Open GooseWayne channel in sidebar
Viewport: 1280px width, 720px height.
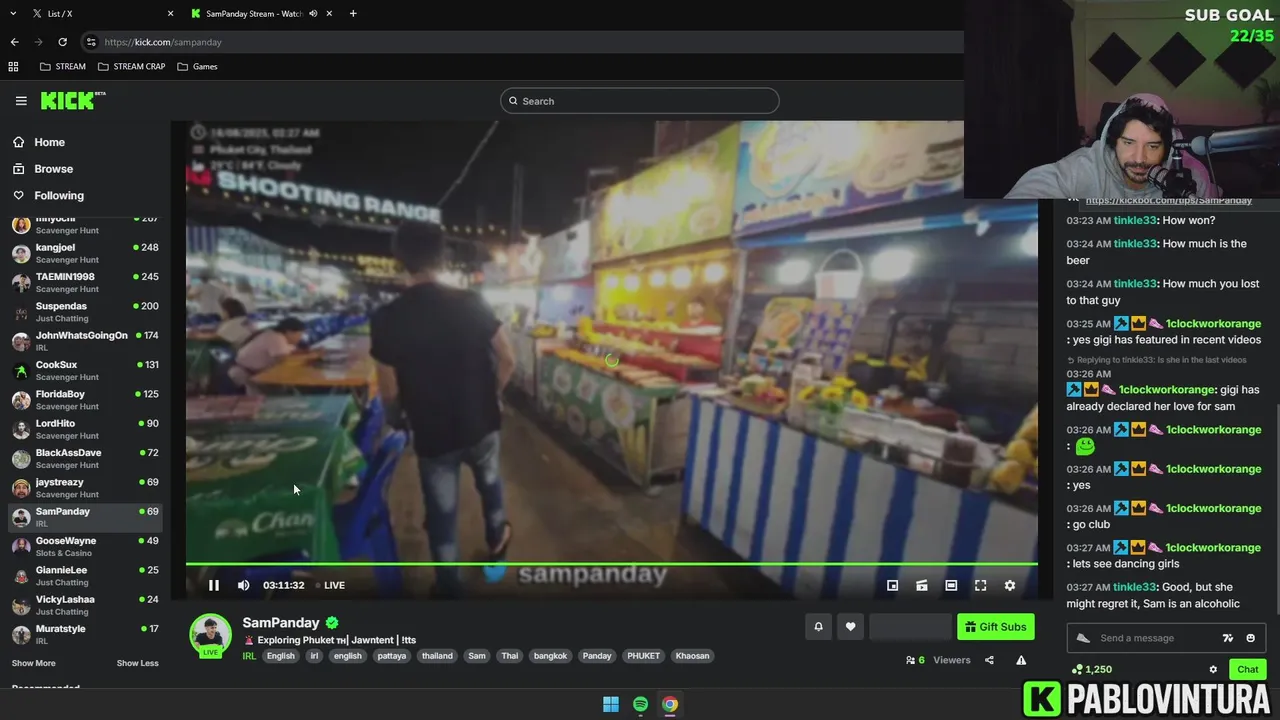pyautogui.click(x=85, y=546)
